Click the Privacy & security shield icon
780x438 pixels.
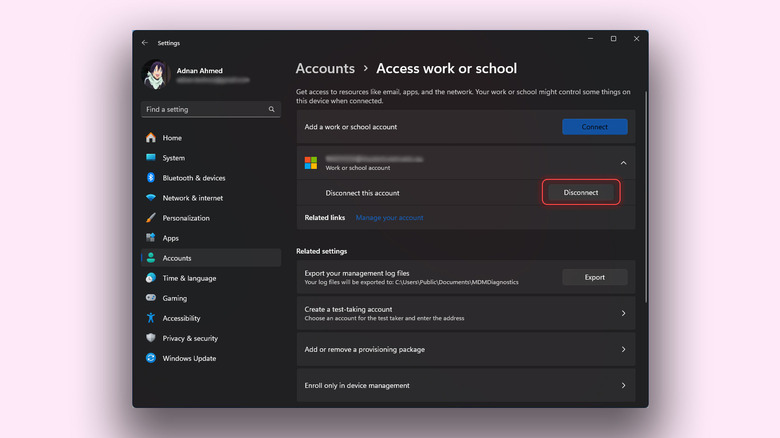click(151, 338)
